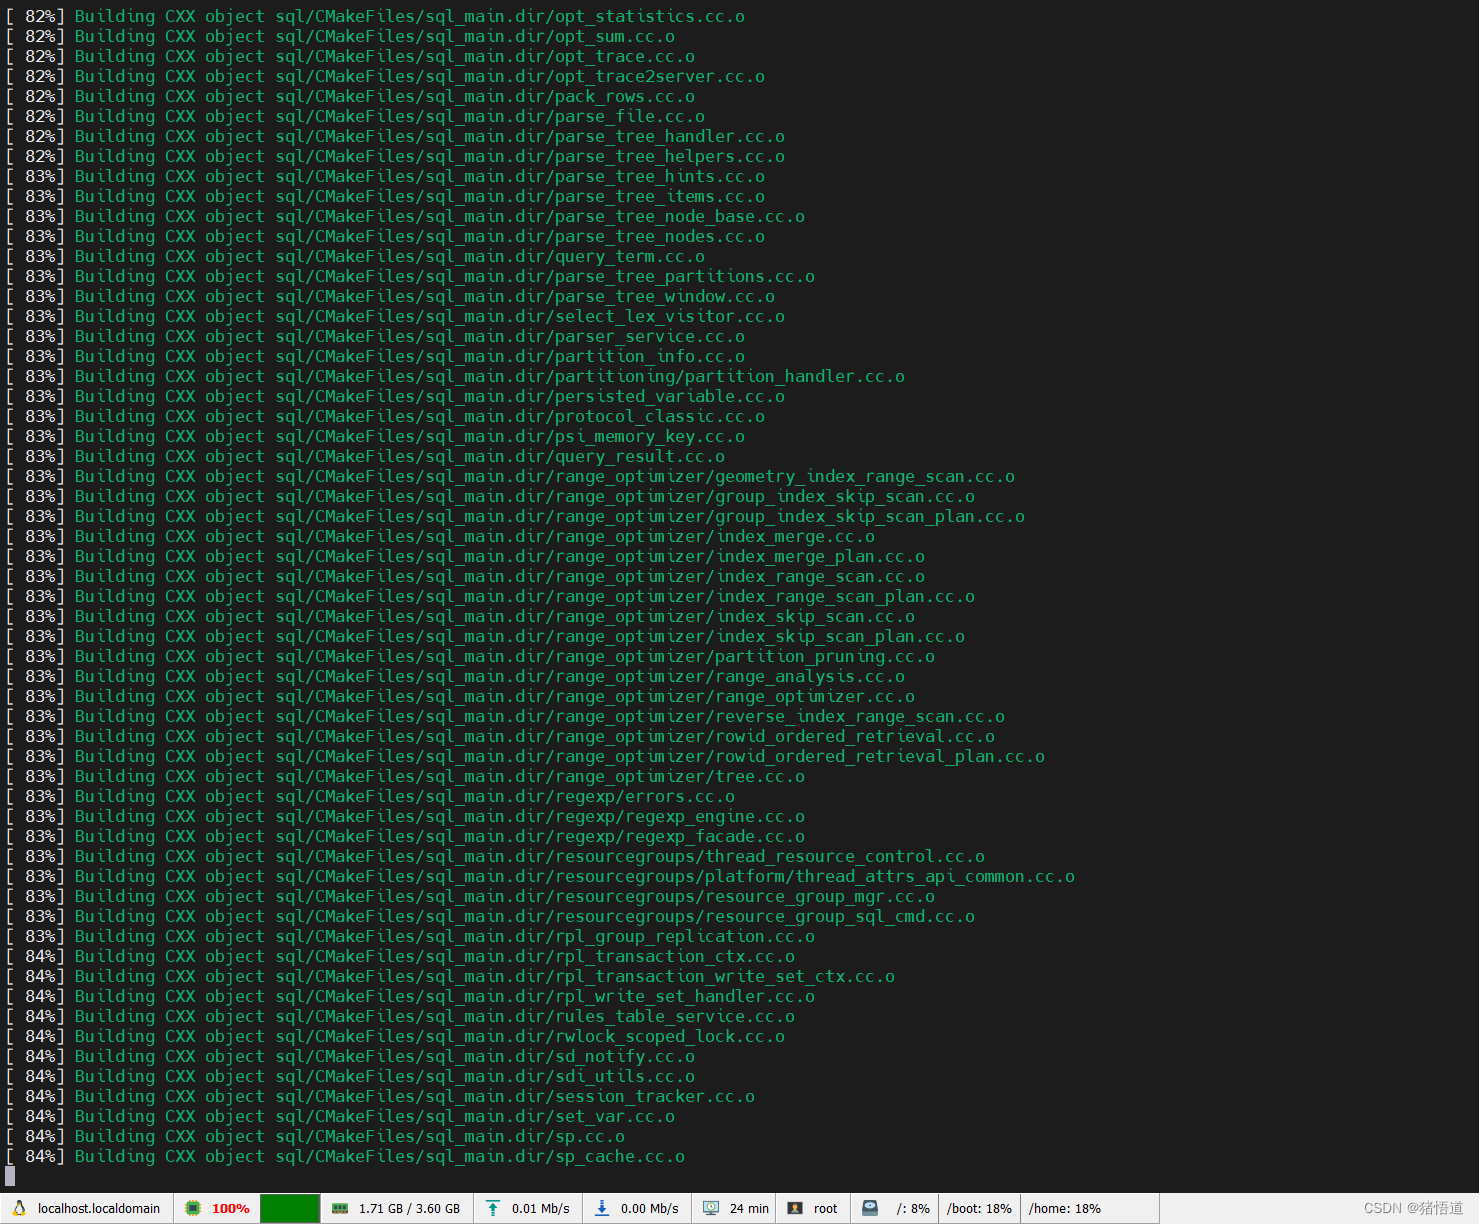
Task: Click the select_lex_visitor.cc.o build line
Action: [395, 316]
